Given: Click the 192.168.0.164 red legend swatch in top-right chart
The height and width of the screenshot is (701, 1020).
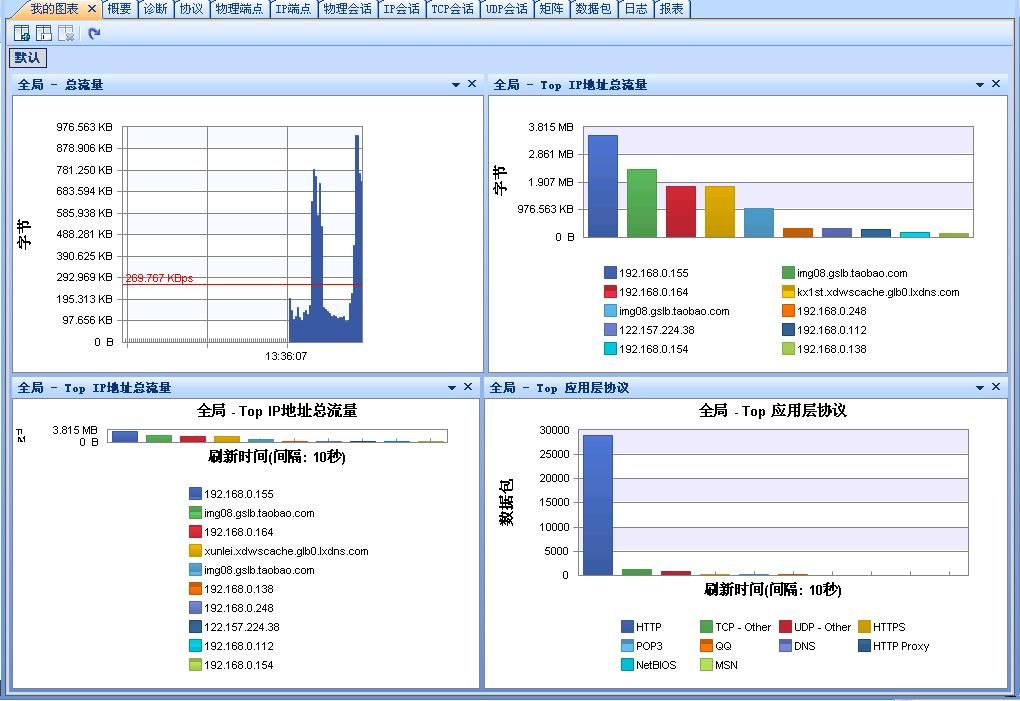Looking at the screenshot, I should (x=610, y=292).
